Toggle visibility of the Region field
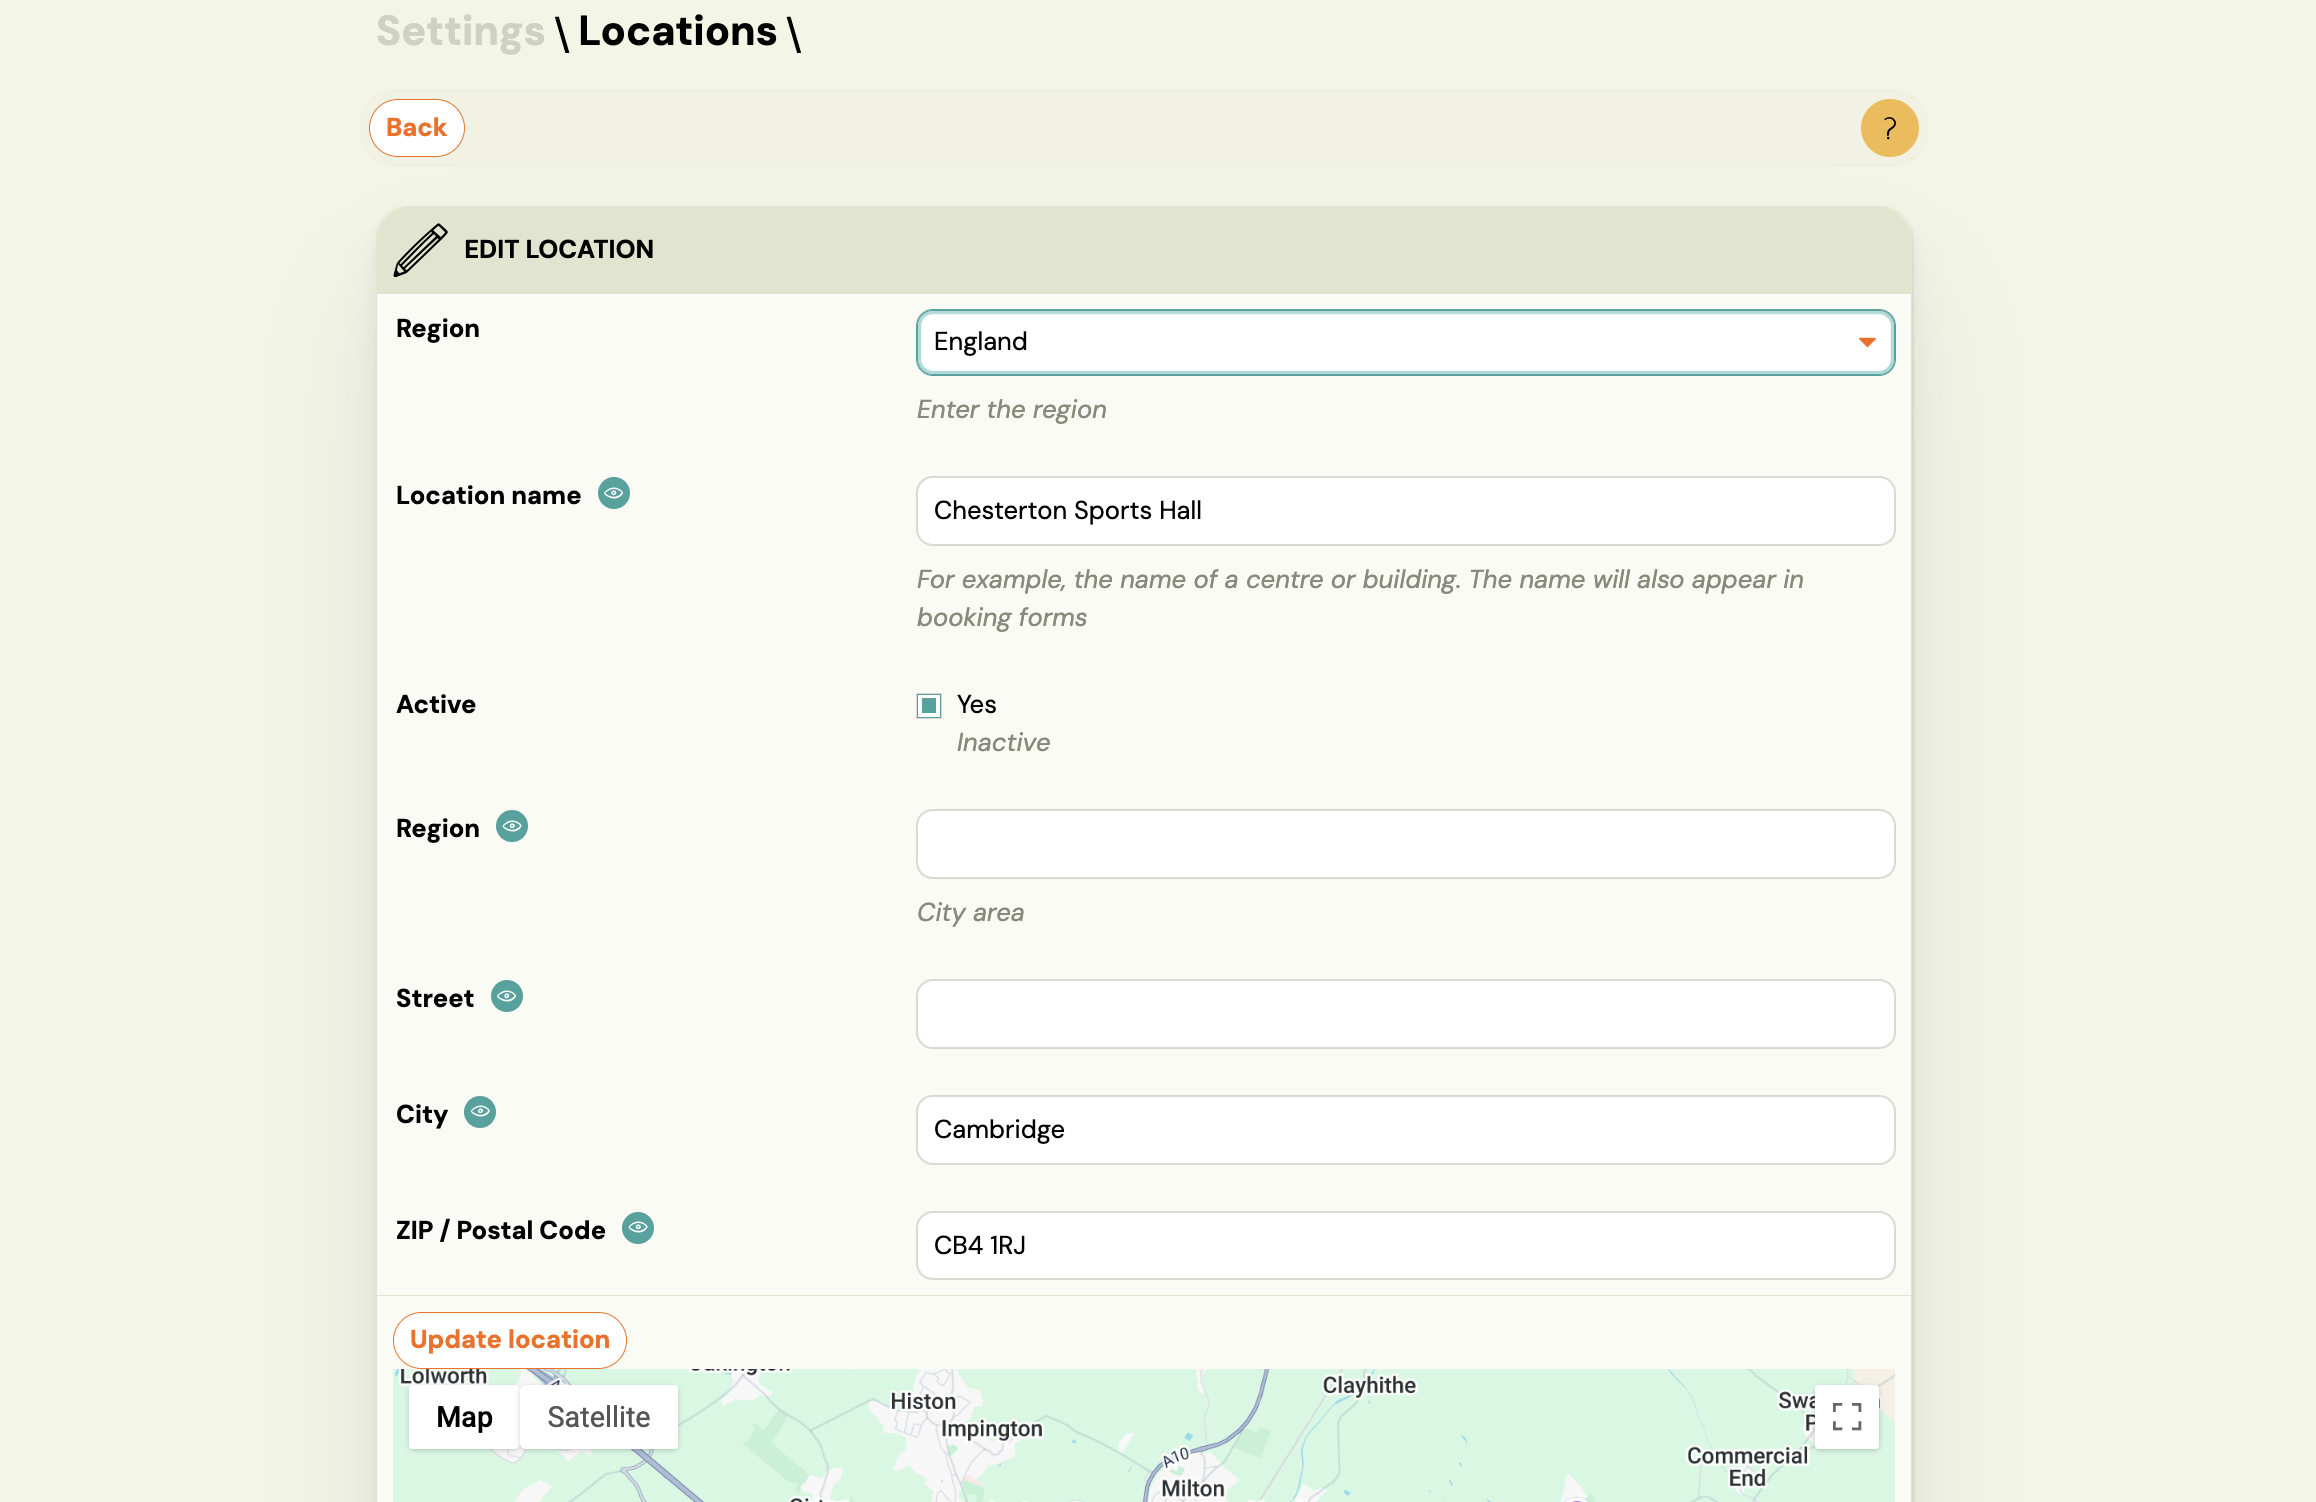The width and height of the screenshot is (2316, 1502). coord(512,826)
